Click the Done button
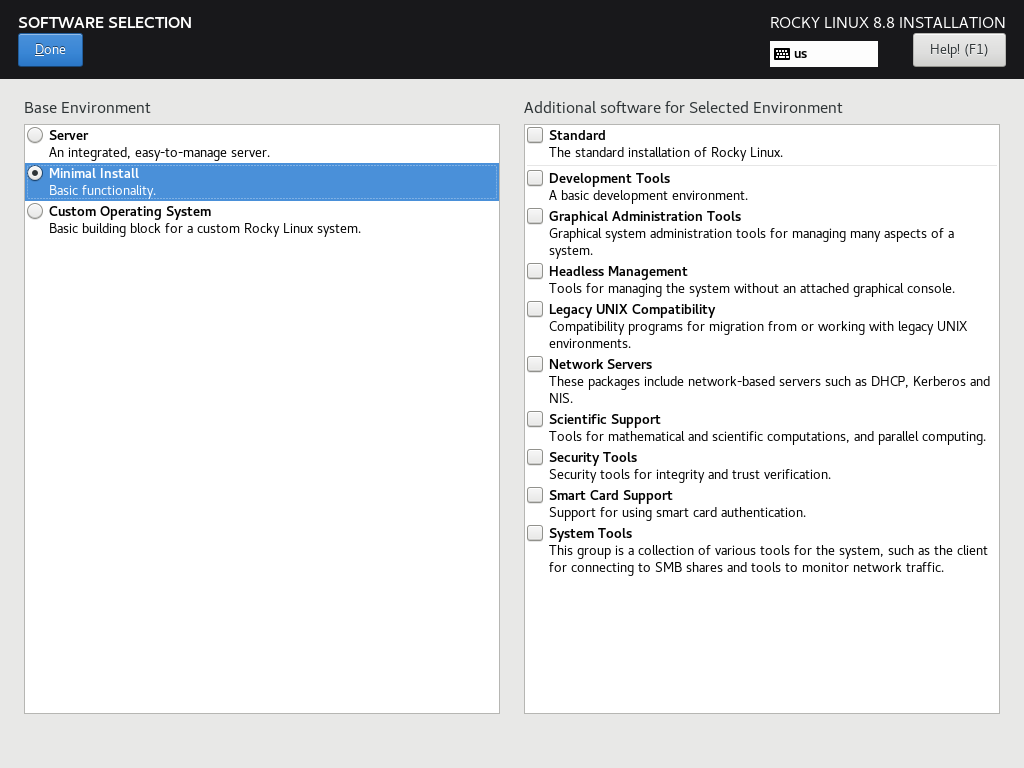1024x768 pixels. click(x=50, y=50)
